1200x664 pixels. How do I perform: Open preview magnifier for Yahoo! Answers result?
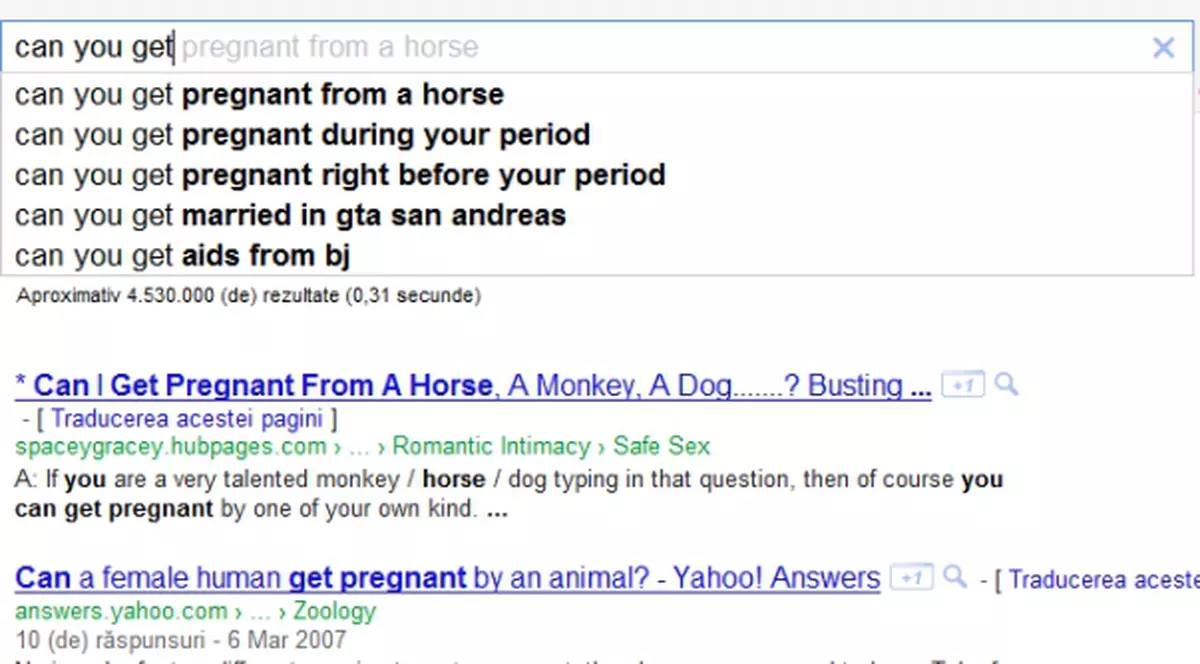(x=956, y=577)
